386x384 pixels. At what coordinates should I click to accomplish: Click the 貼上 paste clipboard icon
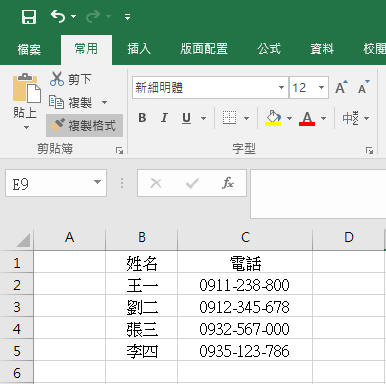pos(27,88)
